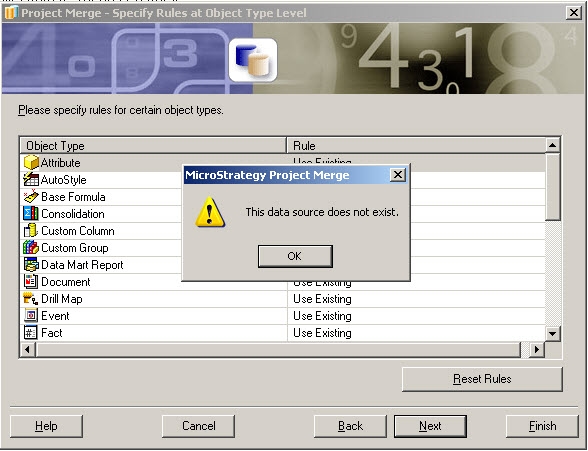Dismiss the error with the OK button
The width and height of the screenshot is (588, 451).
click(295, 256)
